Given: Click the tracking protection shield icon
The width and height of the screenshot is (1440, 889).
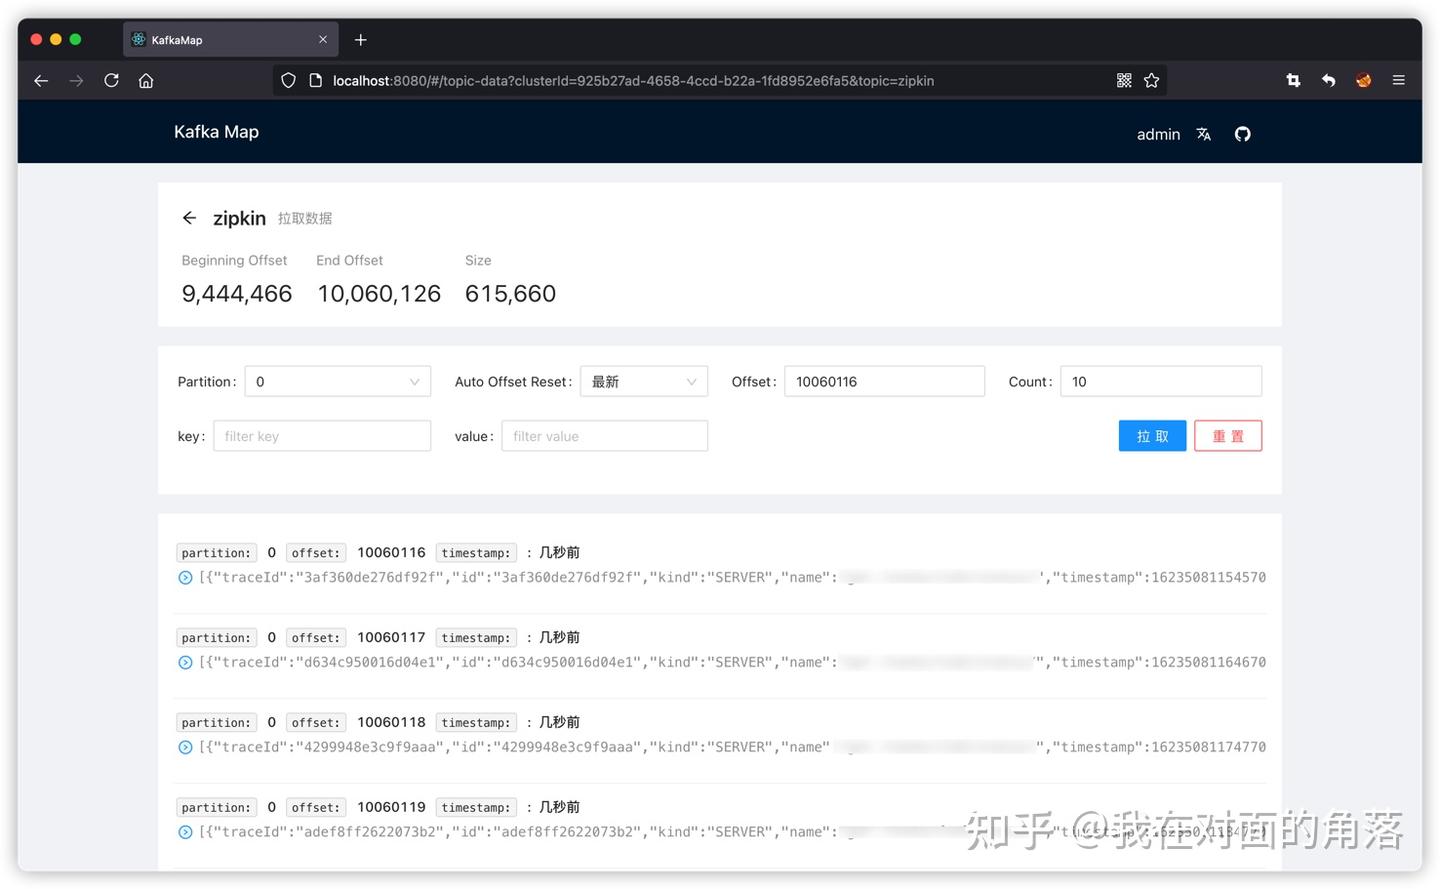Looking at the screenshot, I should [x=288, y=80].
